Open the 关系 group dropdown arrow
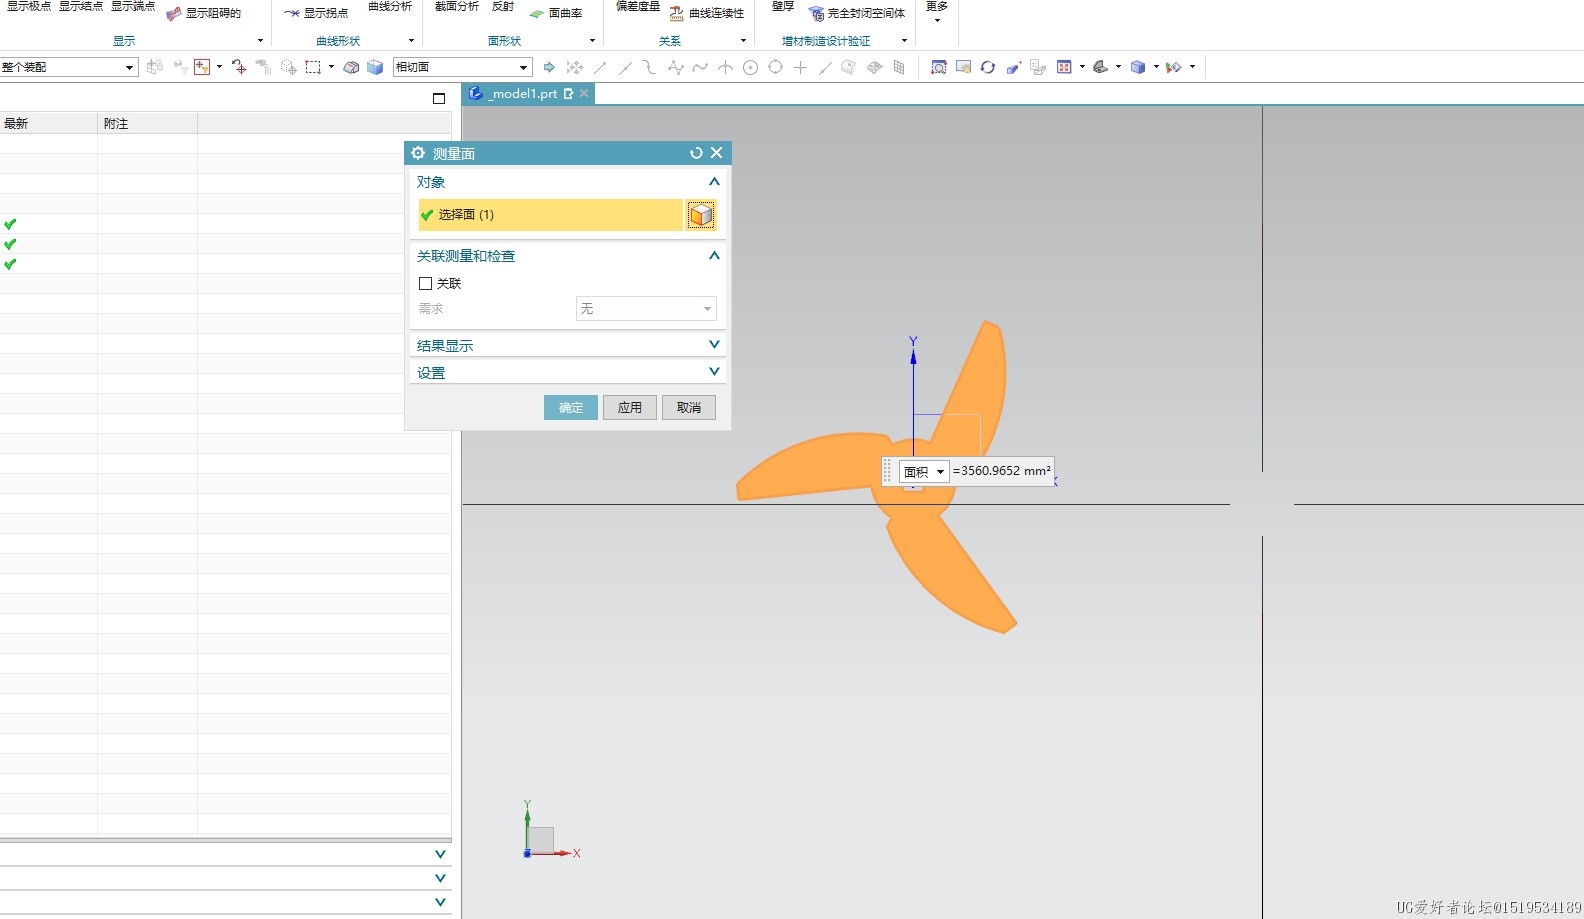The image size is (1584, 919). [743, 41]
